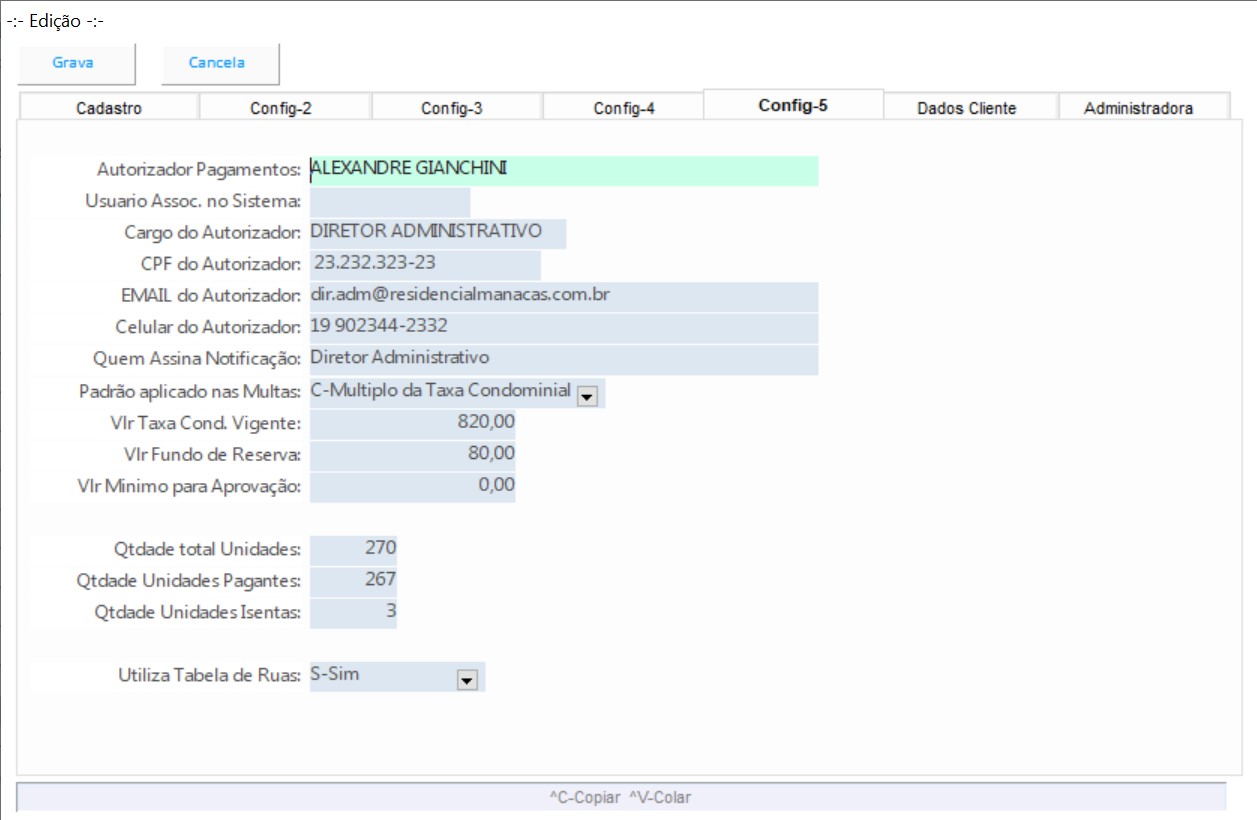Image resolution: width=1257 pixels, height=820 pixels.
Task: Focus the empty Usuario Assoc. no Sistema field
Action: click(389, 202)
